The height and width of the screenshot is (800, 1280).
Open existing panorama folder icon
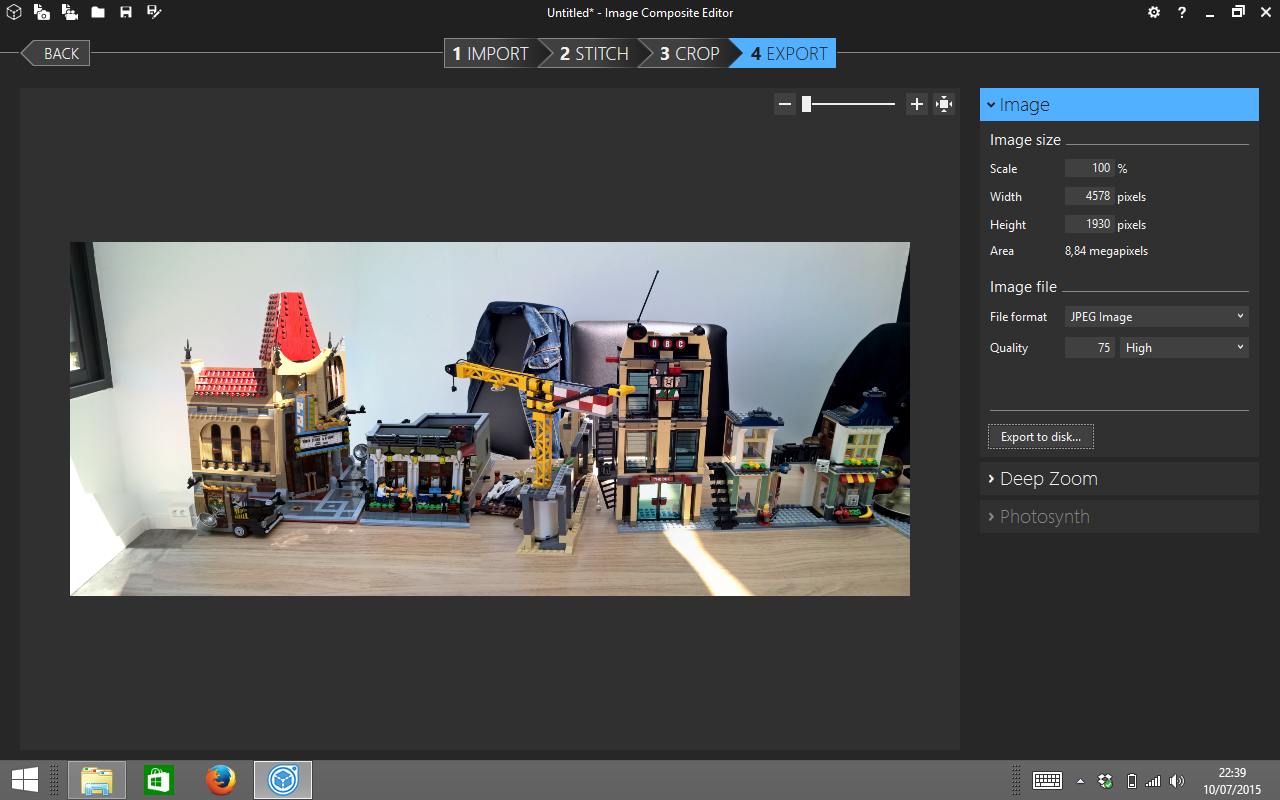(98, 12)
